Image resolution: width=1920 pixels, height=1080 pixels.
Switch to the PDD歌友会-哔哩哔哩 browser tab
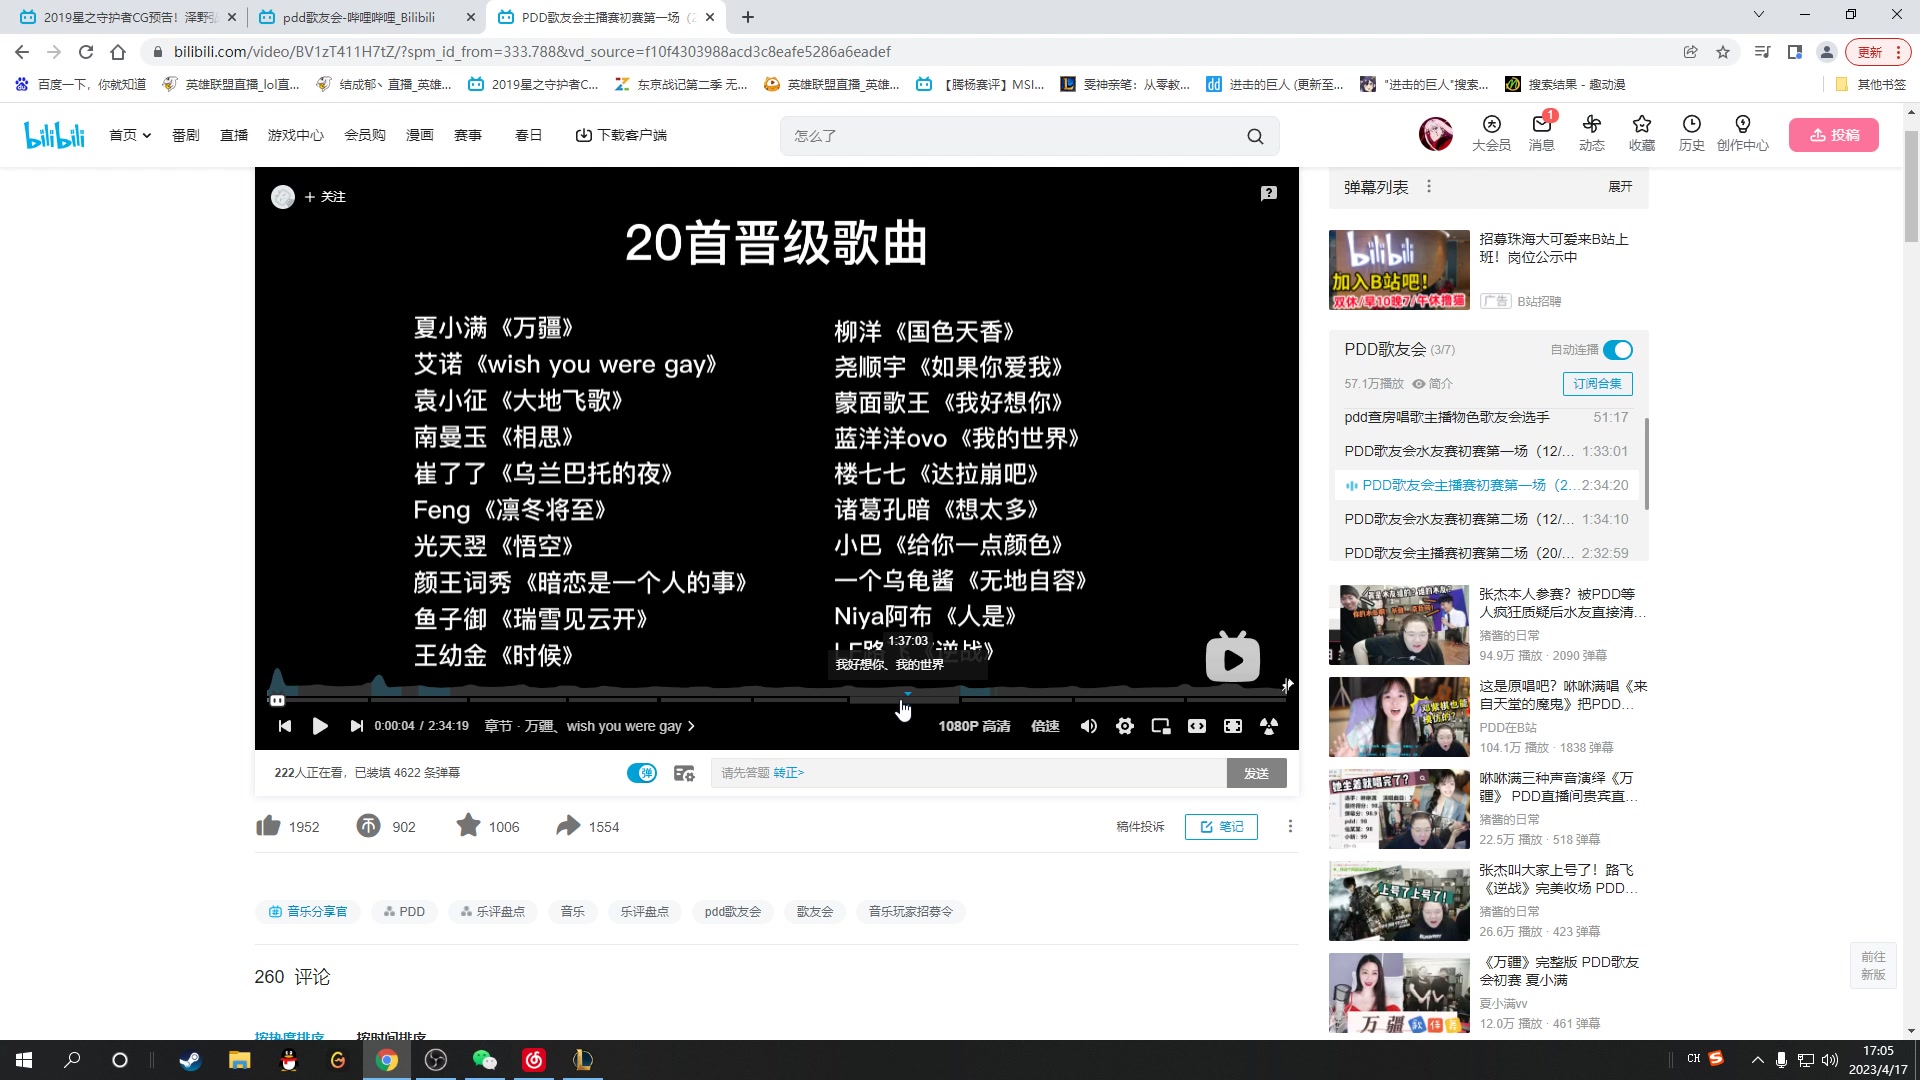tap(360, 16)
